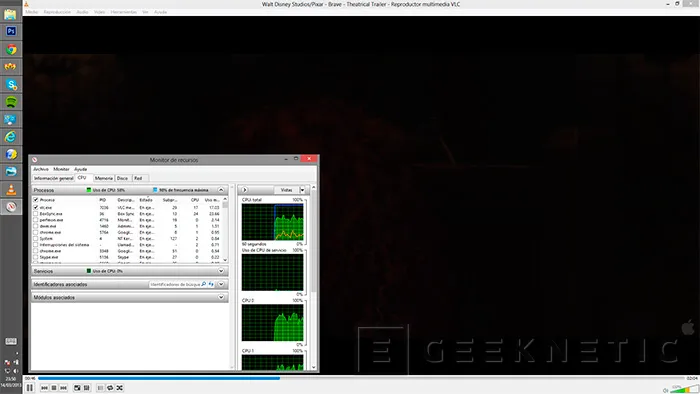Toggle the select-all Proceso header checkbox
This screenshot has width=700, height=394.
coord(36,200)
